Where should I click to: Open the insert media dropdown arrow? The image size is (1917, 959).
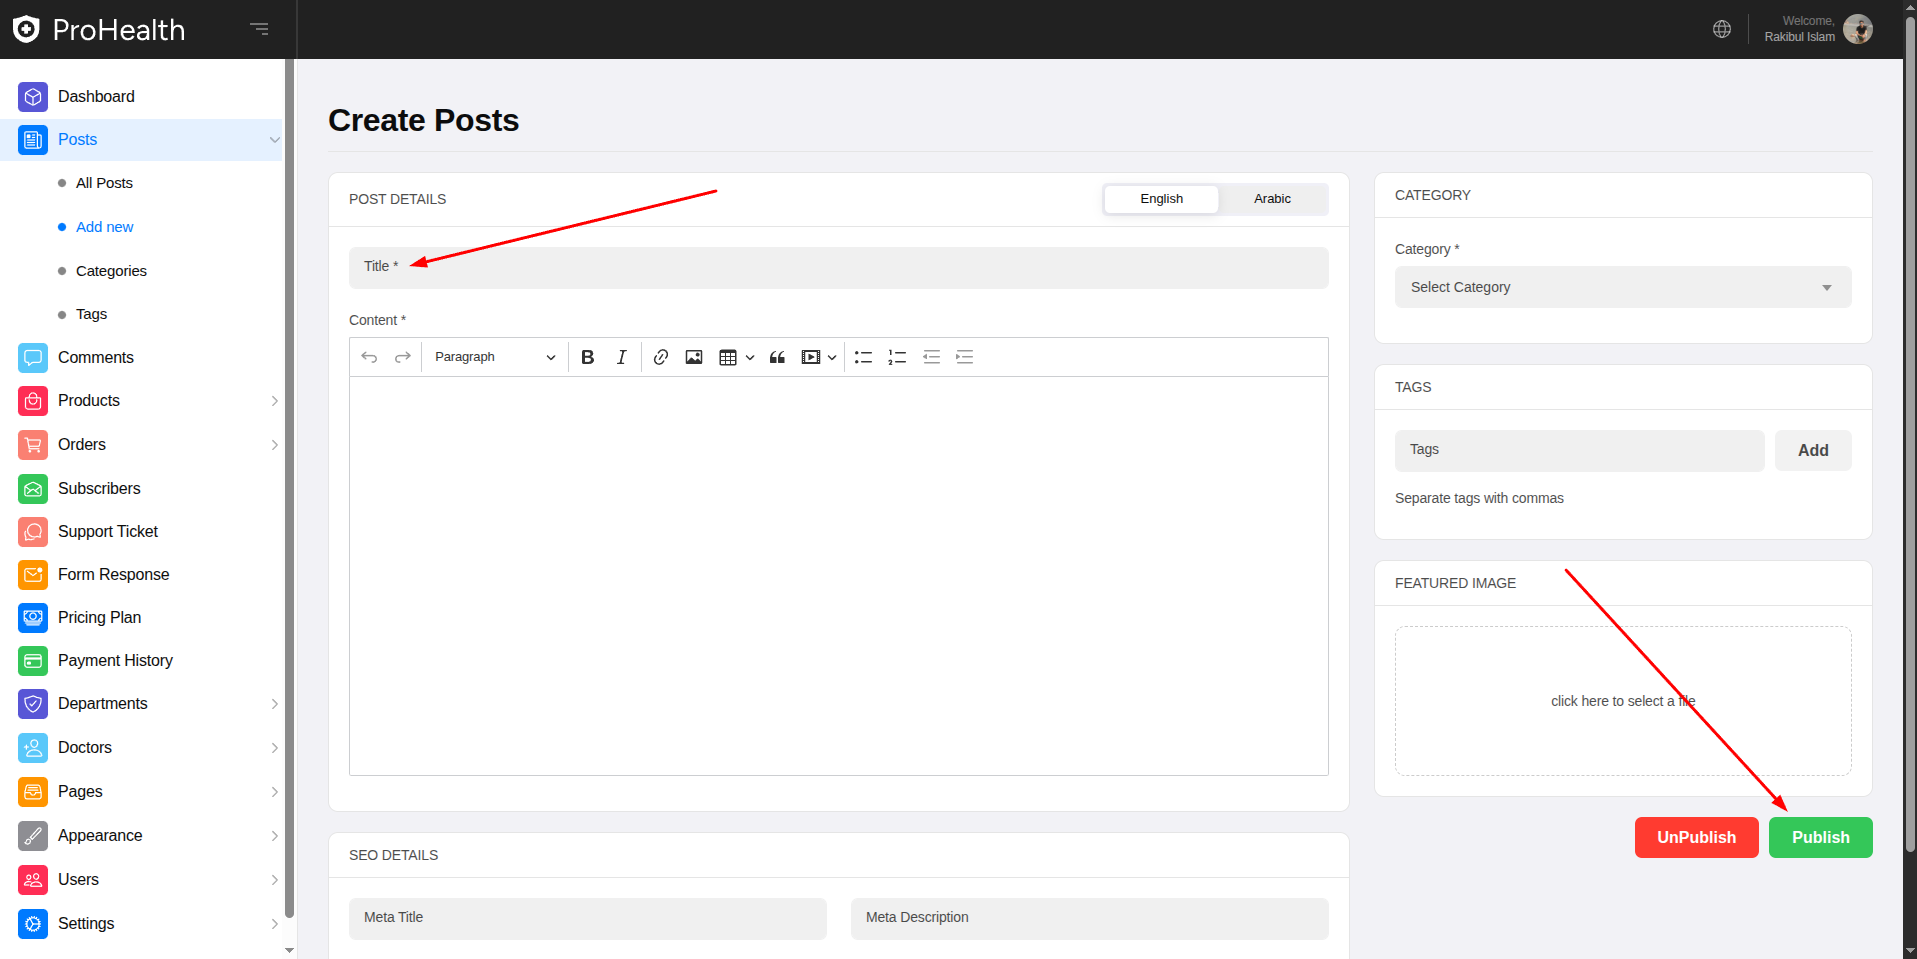pyautogui.click(x=832, y=357)
